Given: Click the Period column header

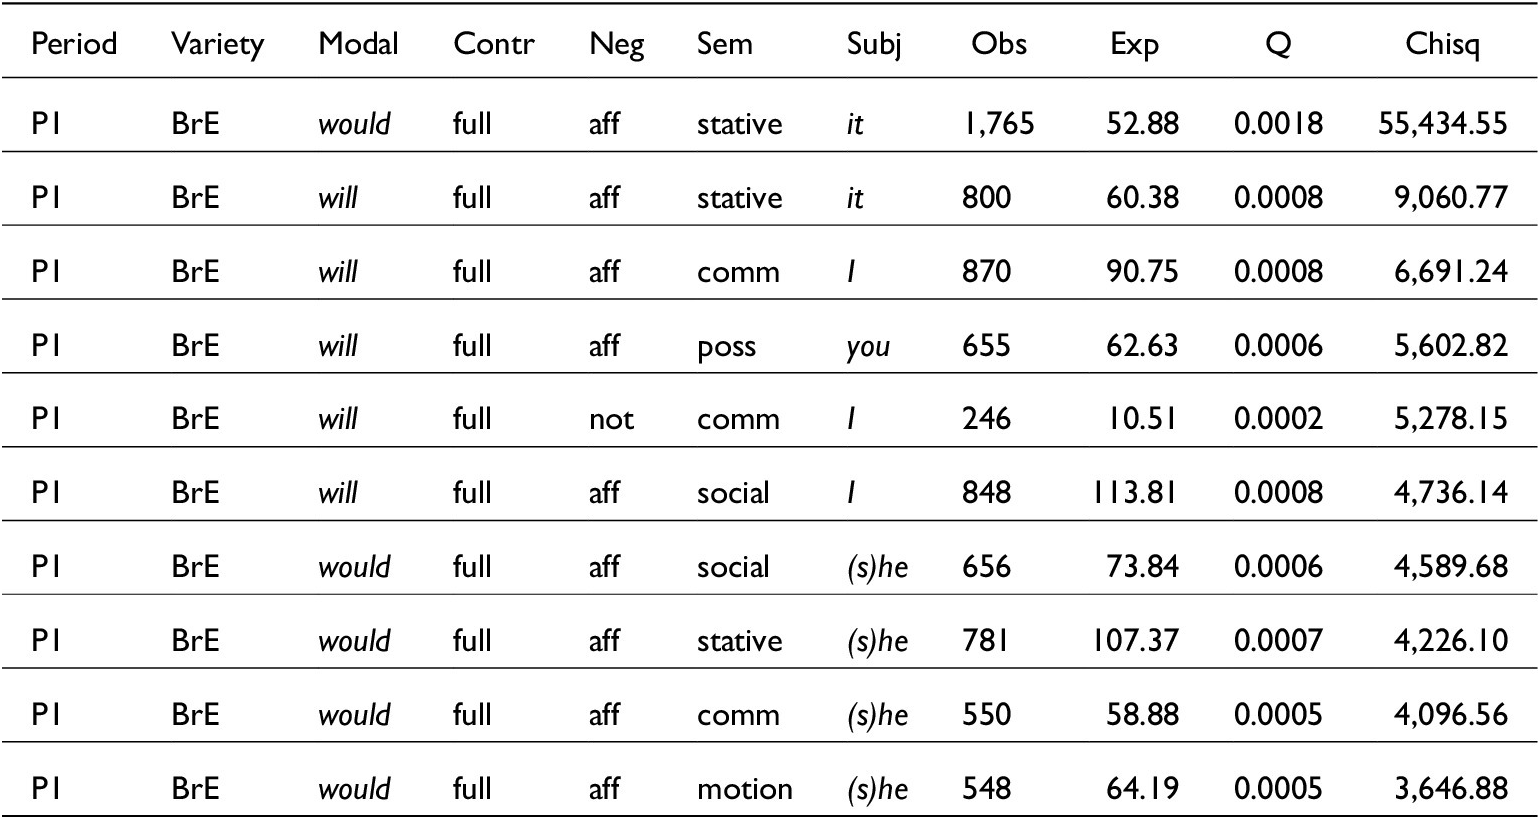Looking at the screenshot, I should point(74,44).
